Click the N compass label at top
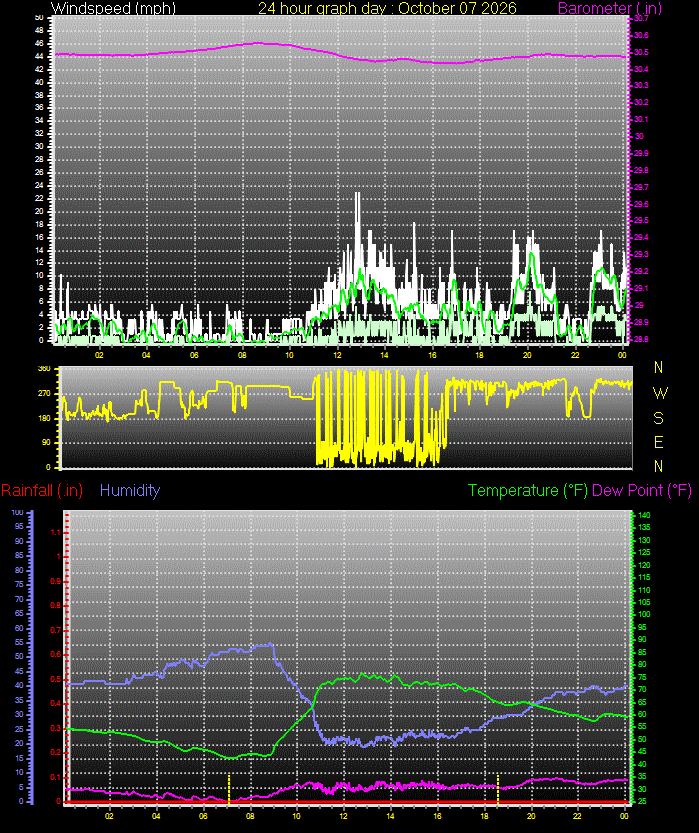 coord(658,368)
